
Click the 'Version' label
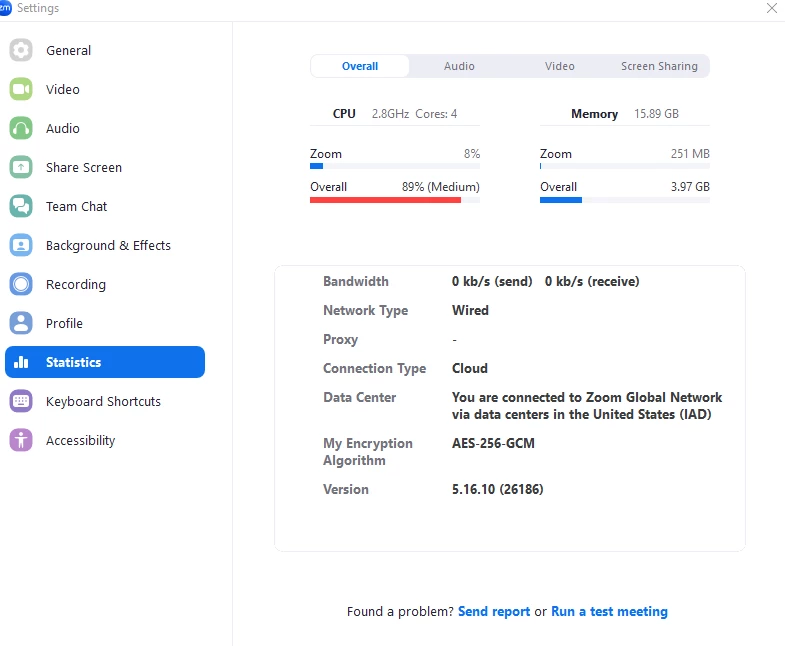tap(345, 489)
